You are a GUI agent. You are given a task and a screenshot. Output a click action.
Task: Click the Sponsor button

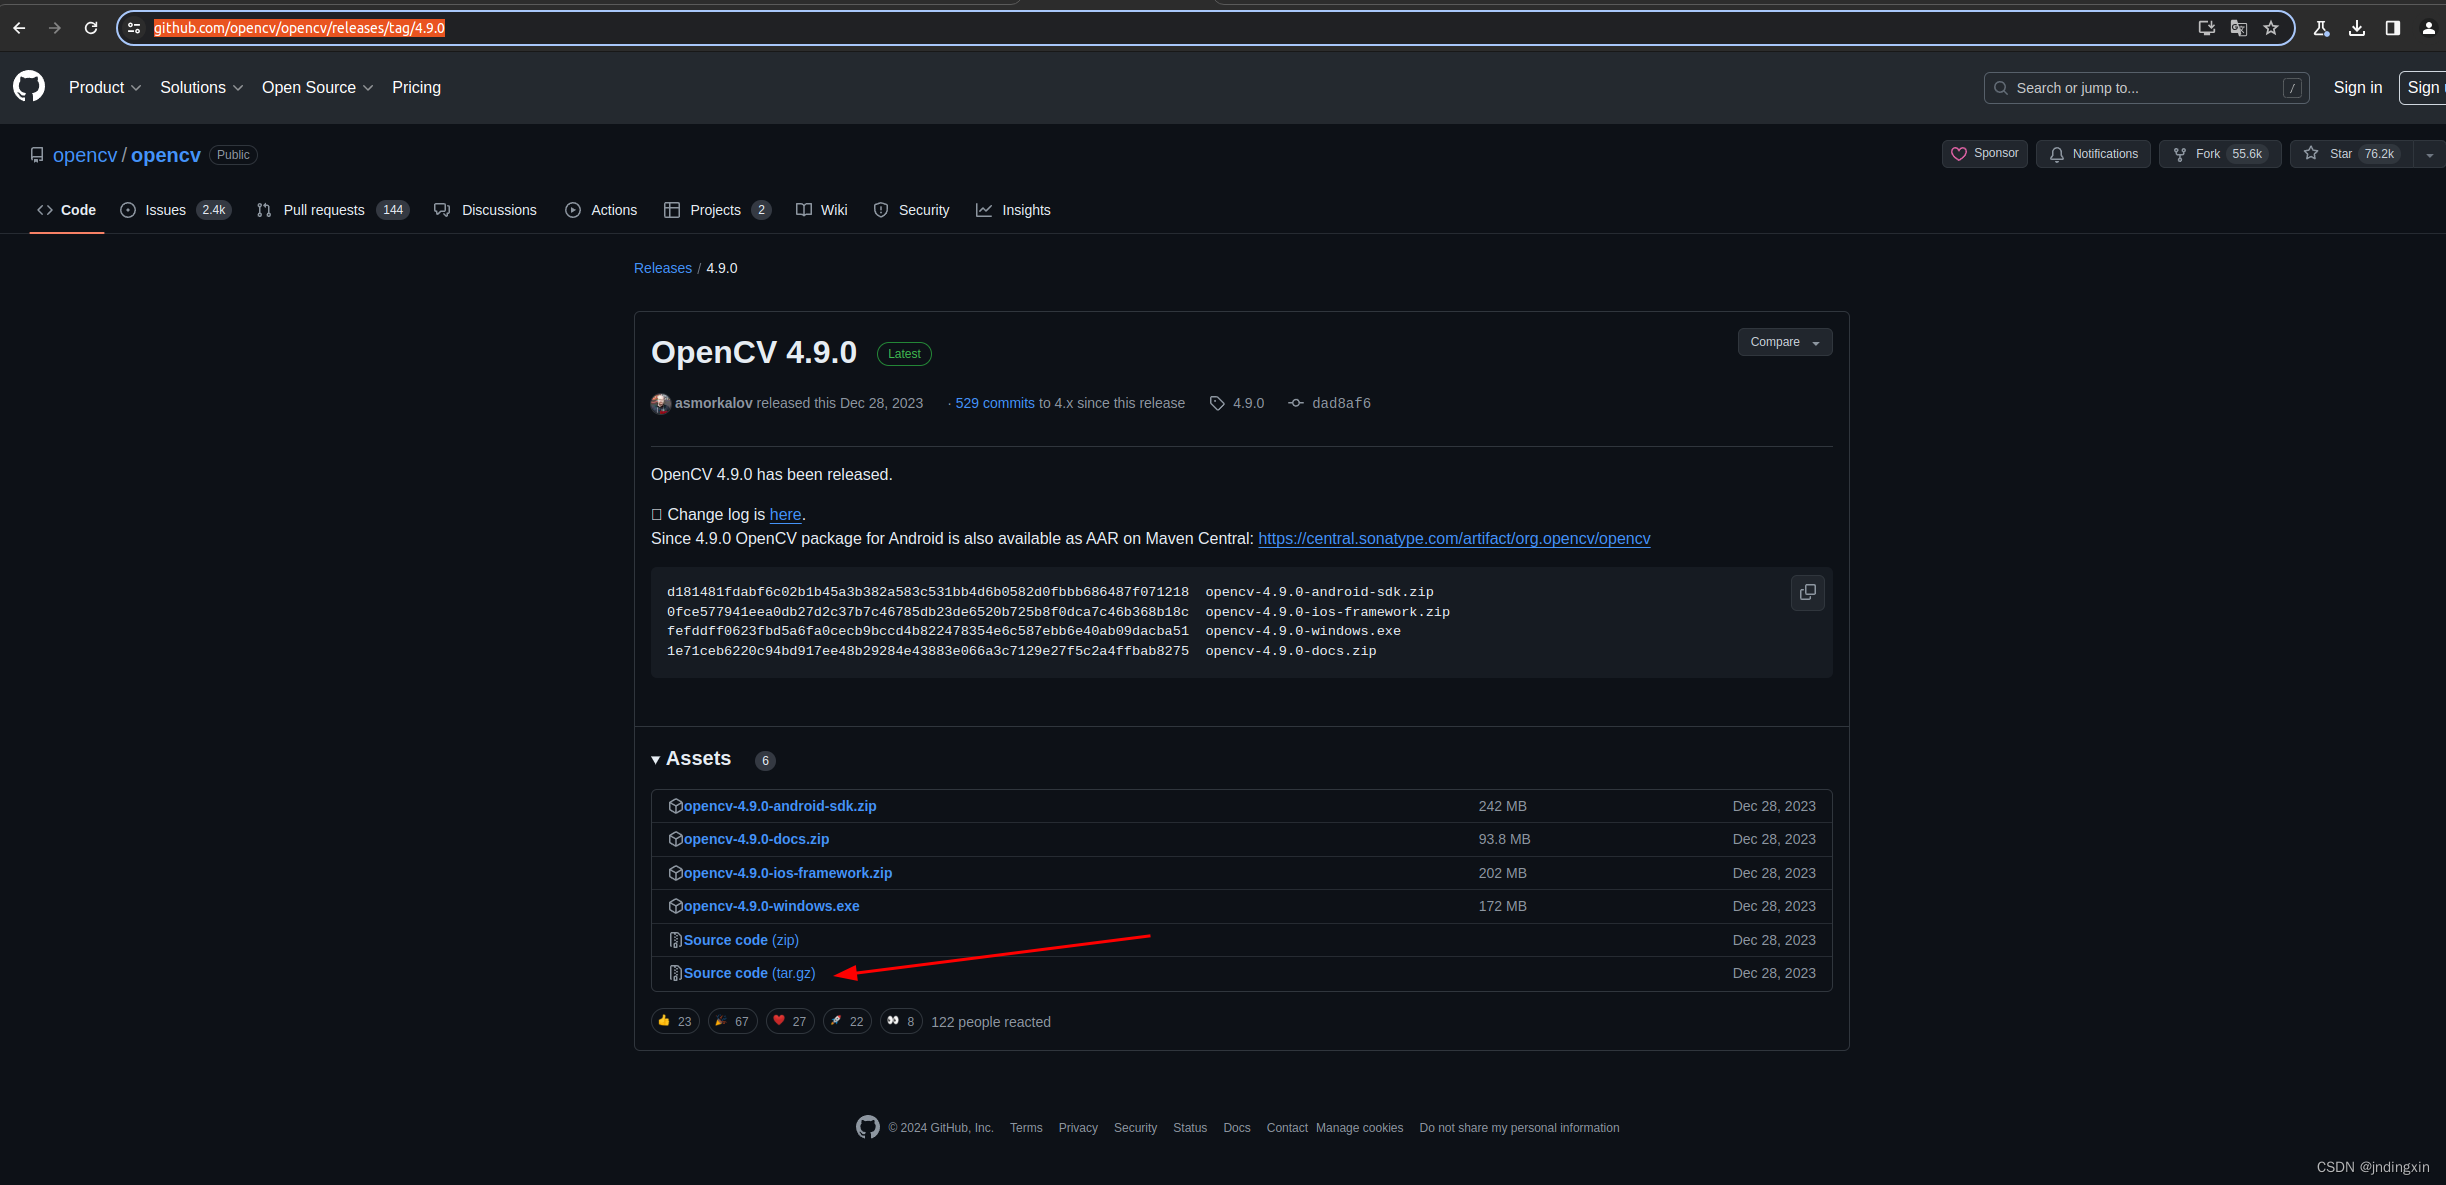pos(1984,154)
